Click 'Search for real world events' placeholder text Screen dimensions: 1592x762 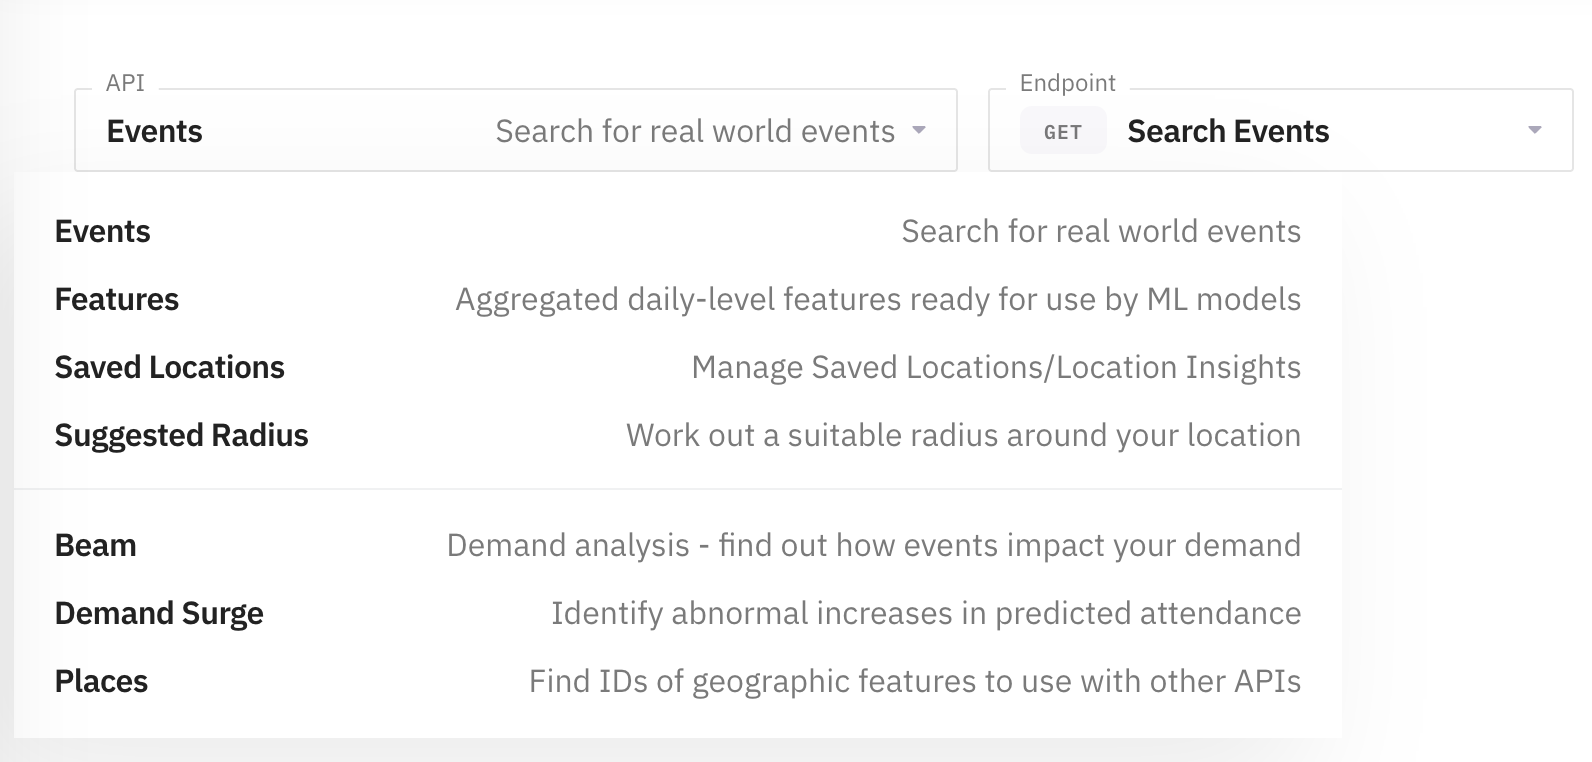tap(695, 131)
